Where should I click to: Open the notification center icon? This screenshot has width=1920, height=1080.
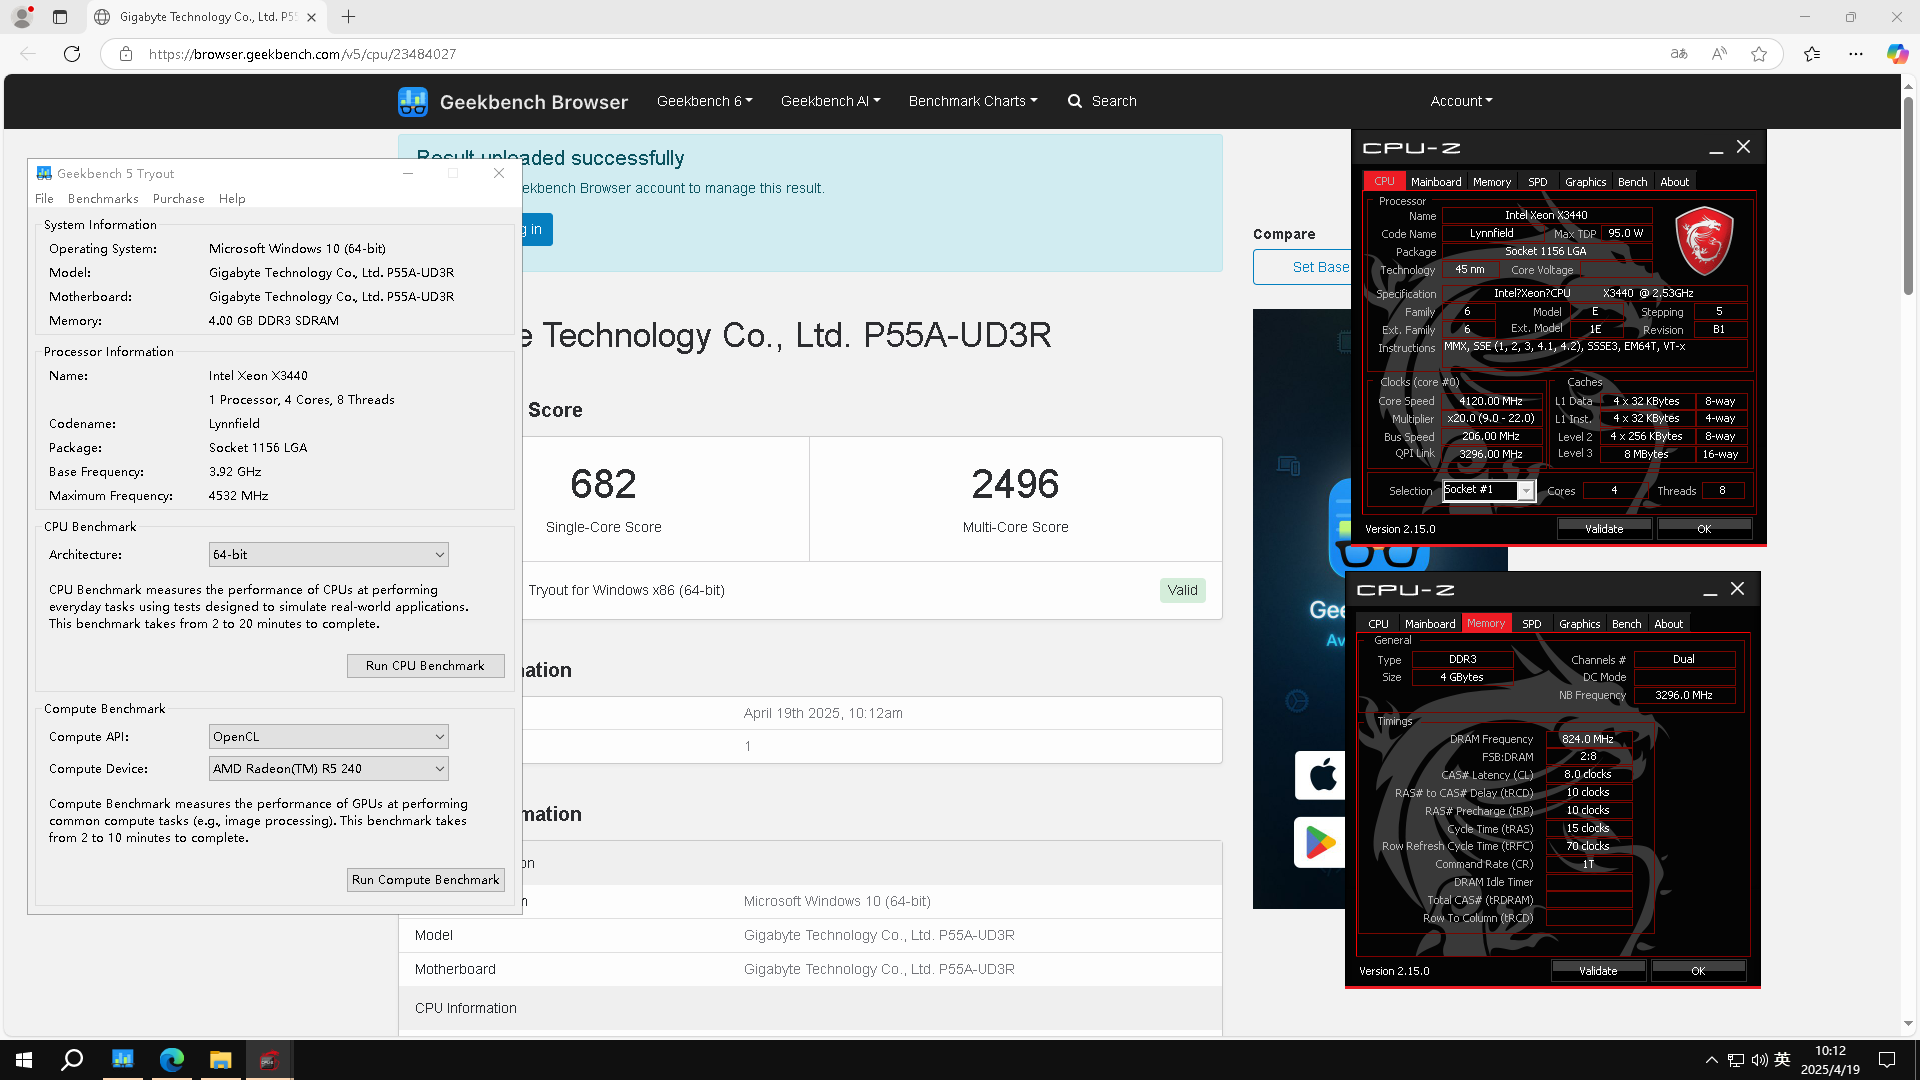click(x=1887, y=1060)
